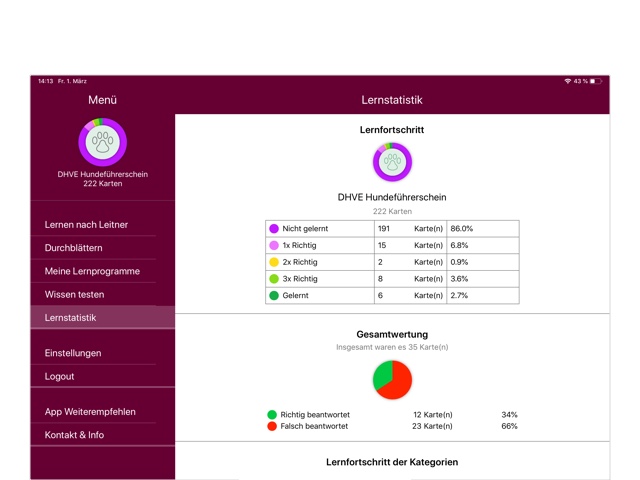Click the purple Nicht gelernt dot
The height and width of the screenshot is (480, 640).
pyautogui.click(x=274, y=229)
